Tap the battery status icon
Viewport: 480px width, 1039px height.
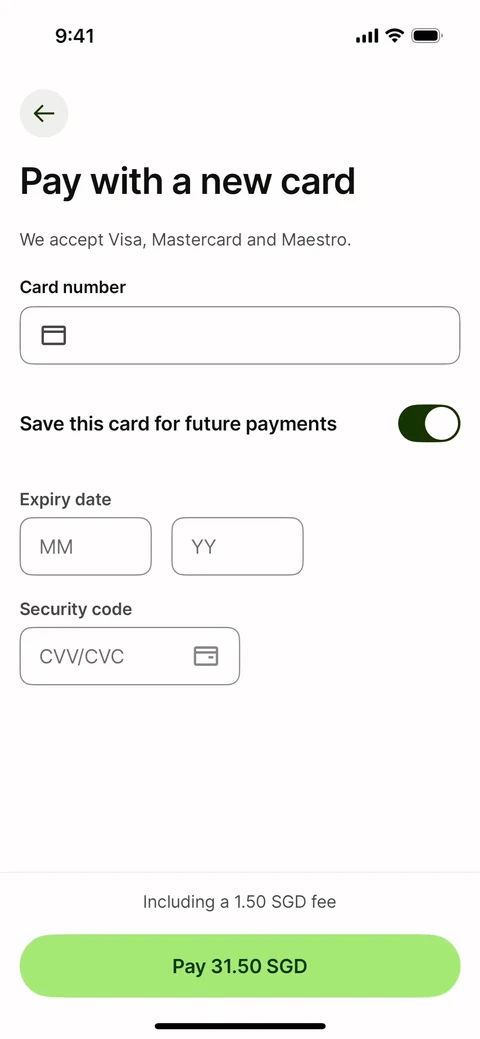point(427,36)
